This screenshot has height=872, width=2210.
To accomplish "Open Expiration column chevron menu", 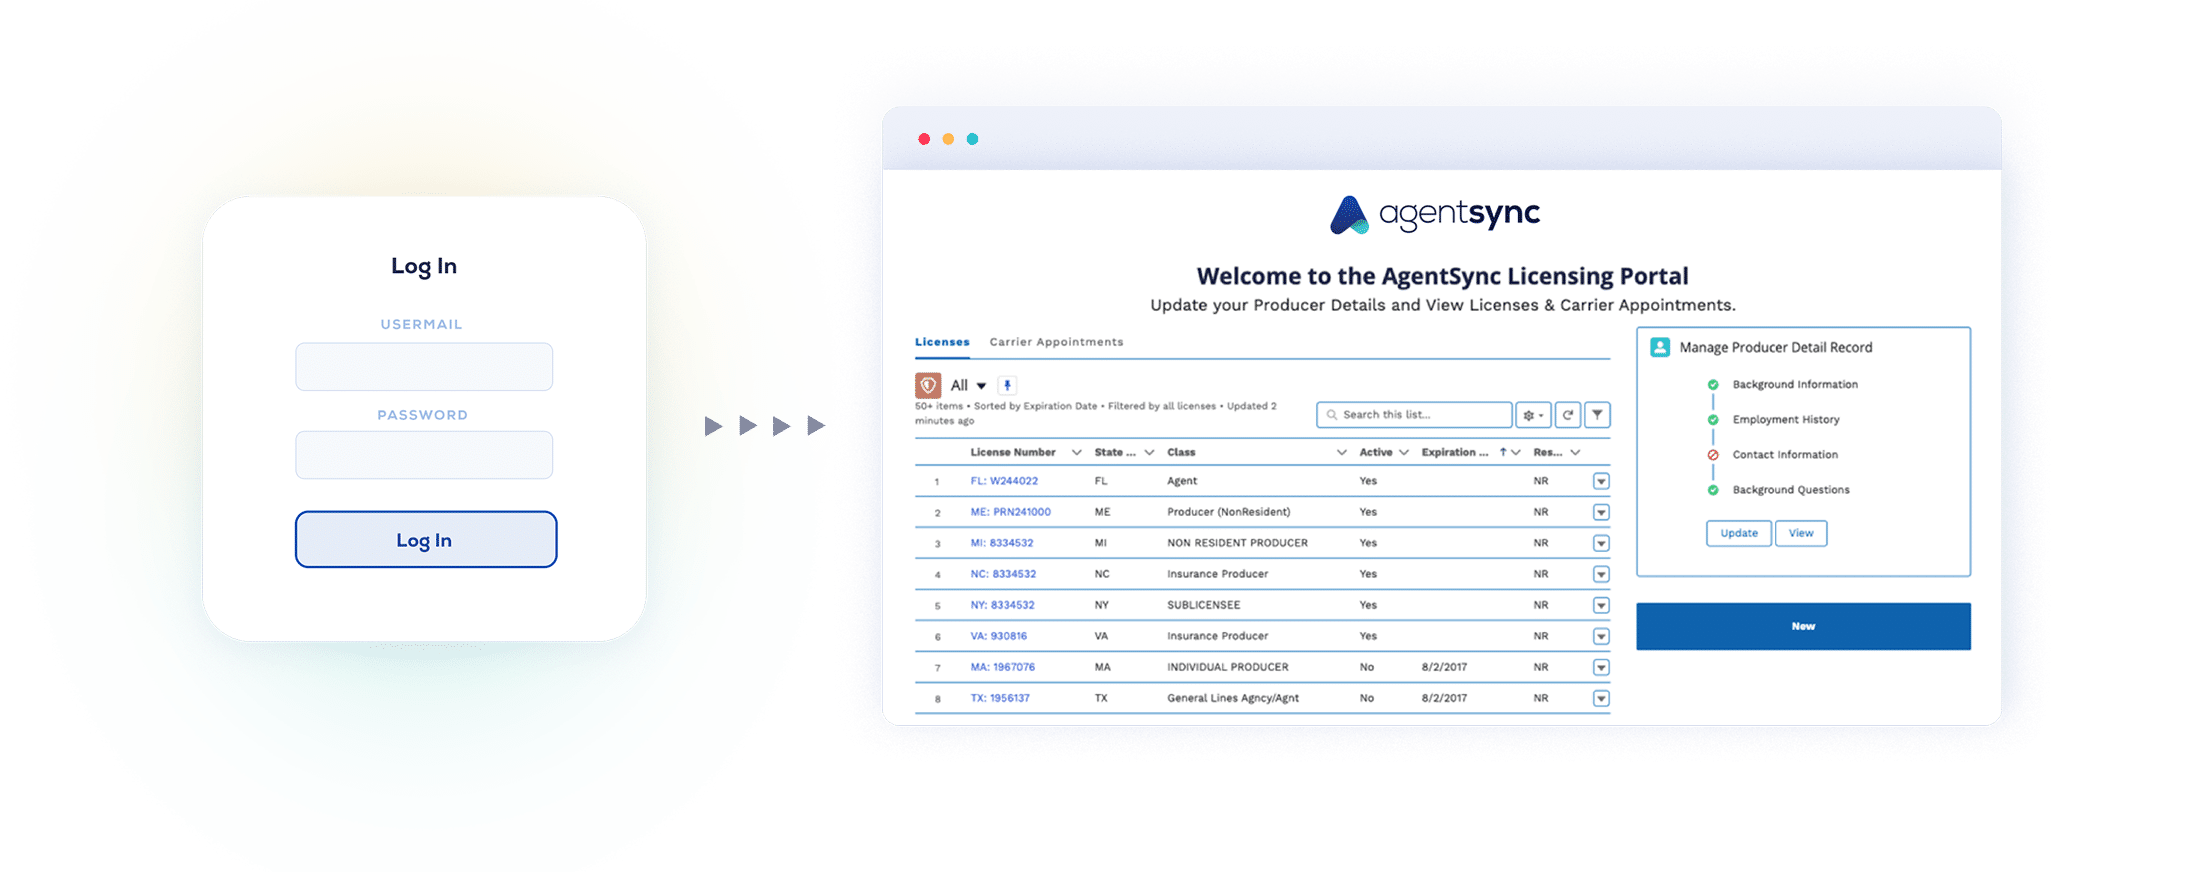I will pyautogui.click(x=1516, y=453).
